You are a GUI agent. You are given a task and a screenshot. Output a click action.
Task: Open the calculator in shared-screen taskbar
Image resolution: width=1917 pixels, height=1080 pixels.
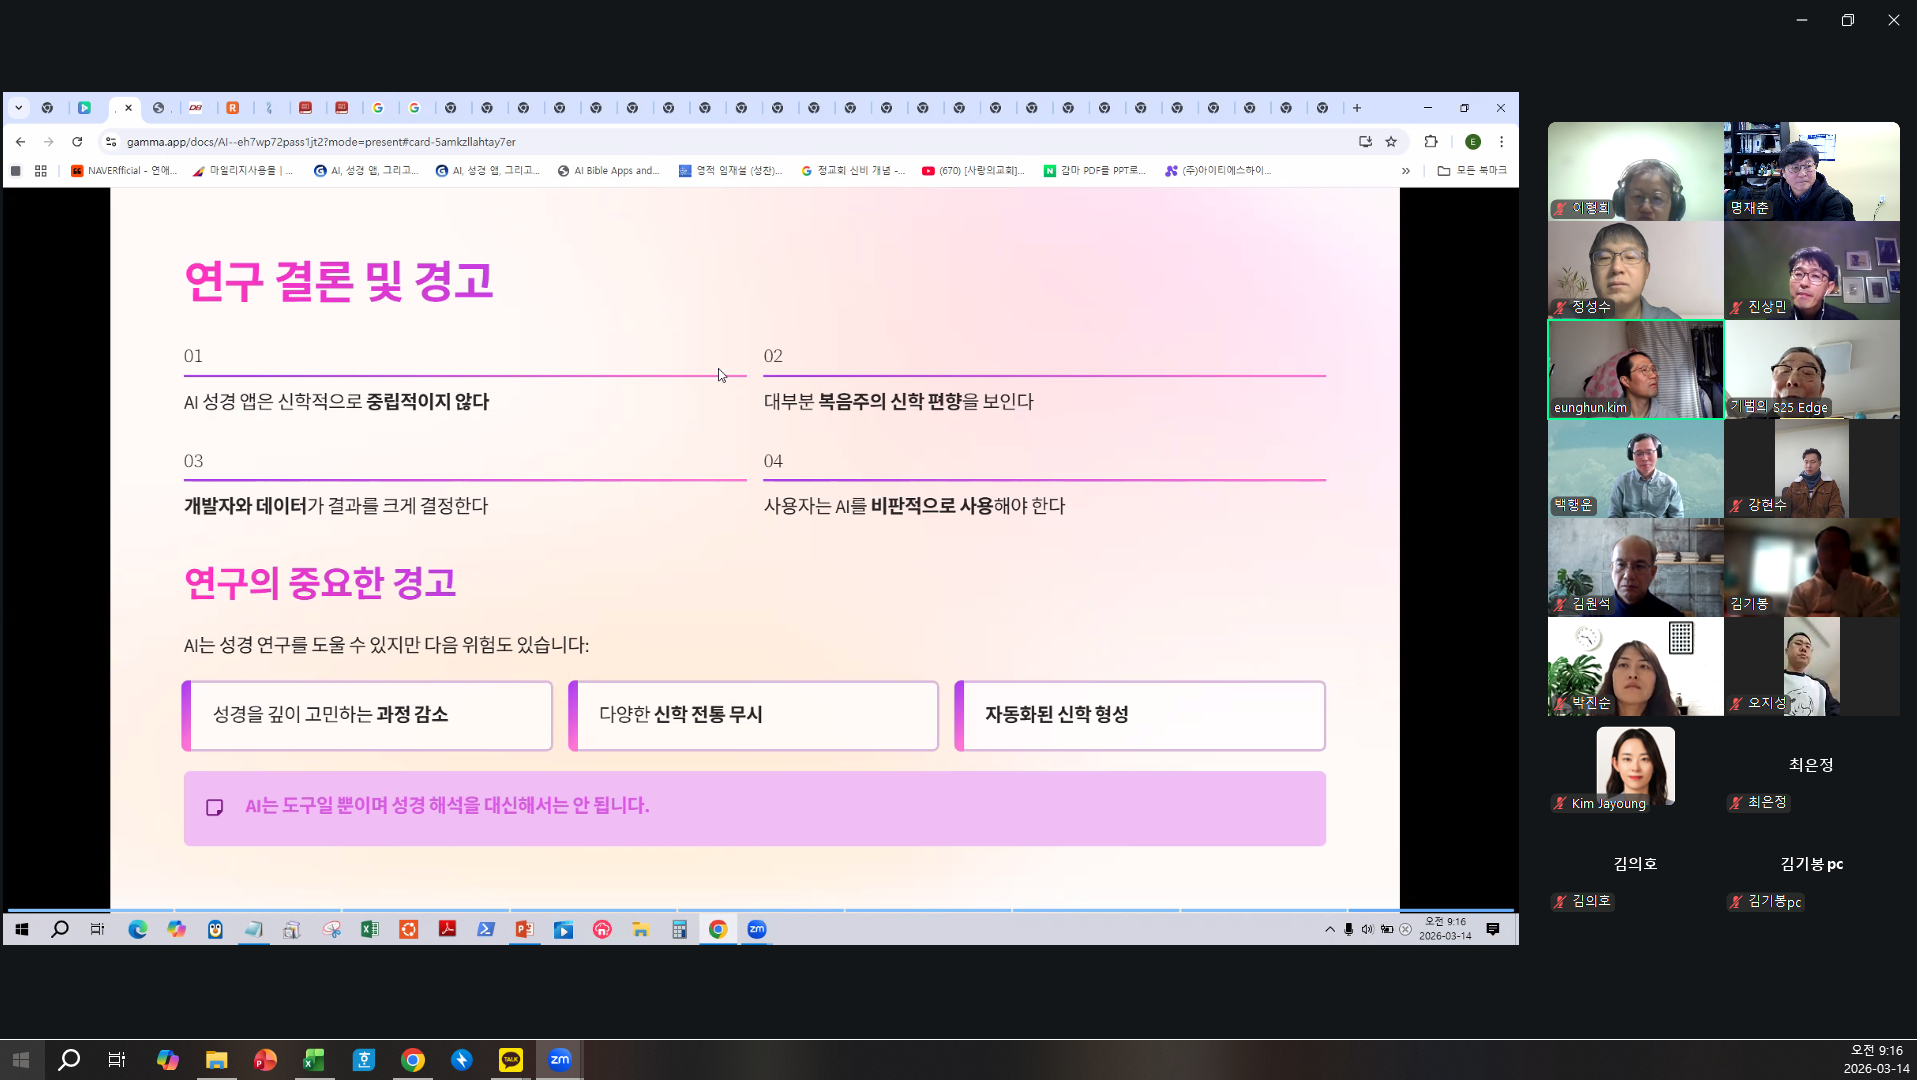tap(679, 930)
